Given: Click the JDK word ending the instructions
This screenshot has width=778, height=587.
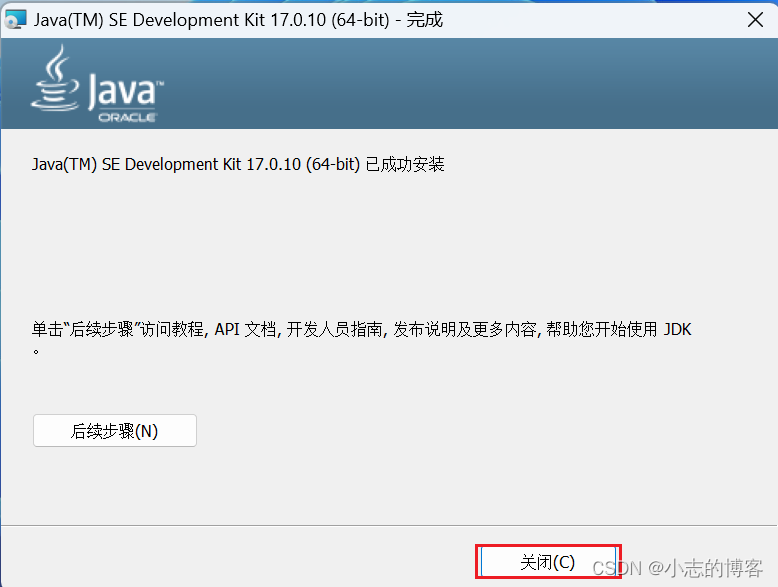Looking at the screenshot, I should [x=678, y=329].
